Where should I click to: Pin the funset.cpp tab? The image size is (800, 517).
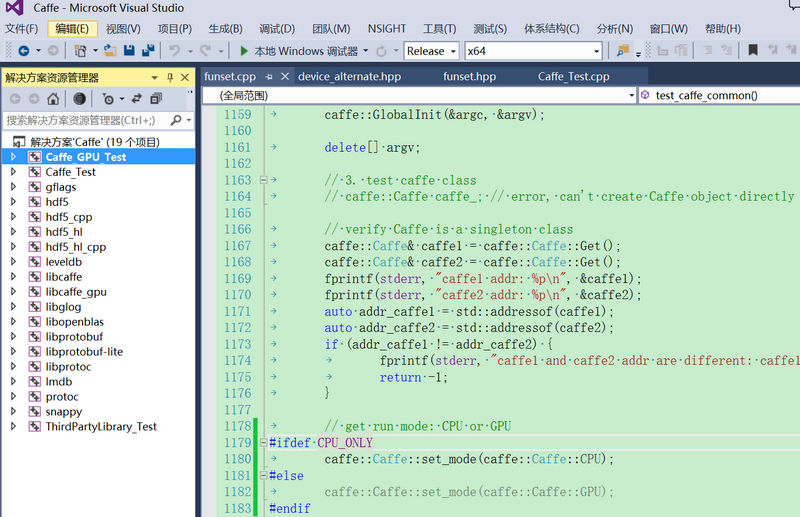click(269, 77)
